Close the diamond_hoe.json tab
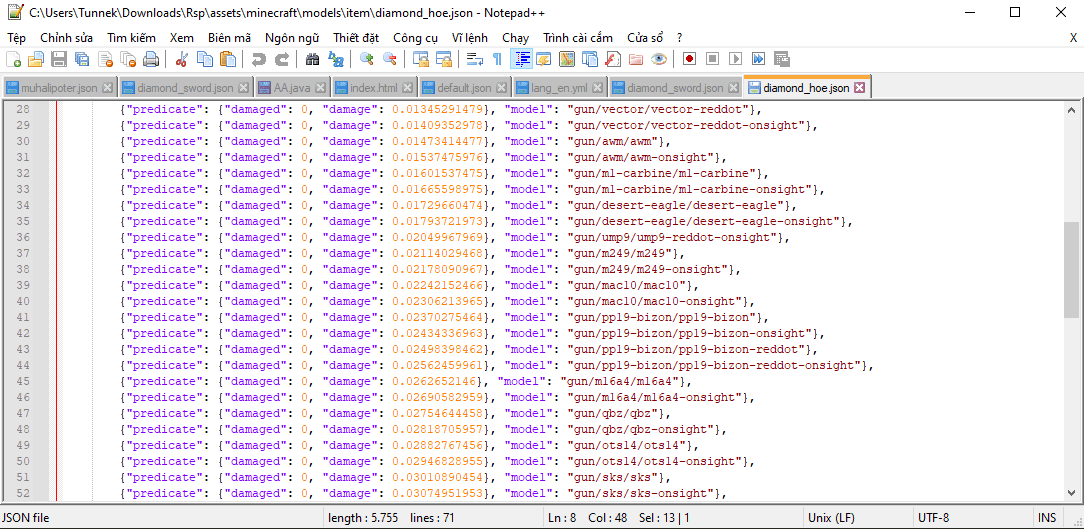The width and height of the screenshot is (1084, 529). pyautogui.click(x=859, y=88)
